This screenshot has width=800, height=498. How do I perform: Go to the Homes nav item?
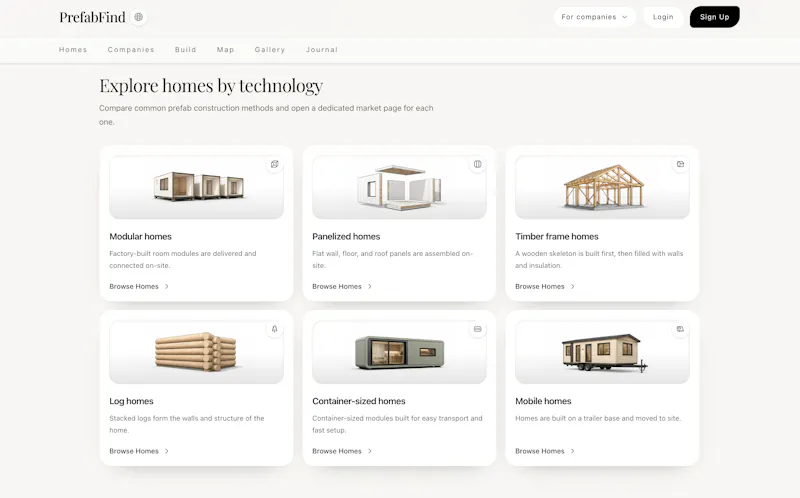point(73,49)
